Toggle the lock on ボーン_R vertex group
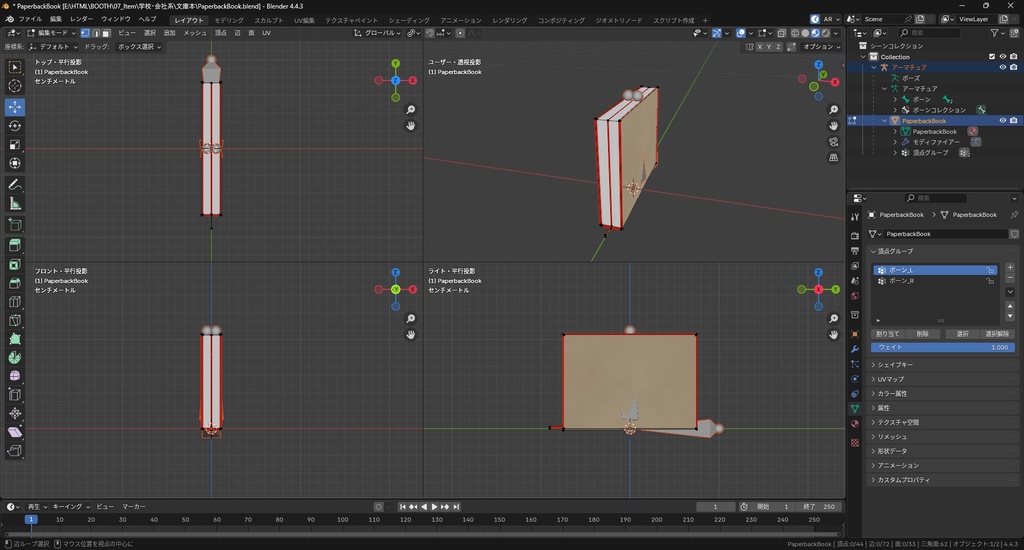This screenshot has width=1024, height=550. 990,281
